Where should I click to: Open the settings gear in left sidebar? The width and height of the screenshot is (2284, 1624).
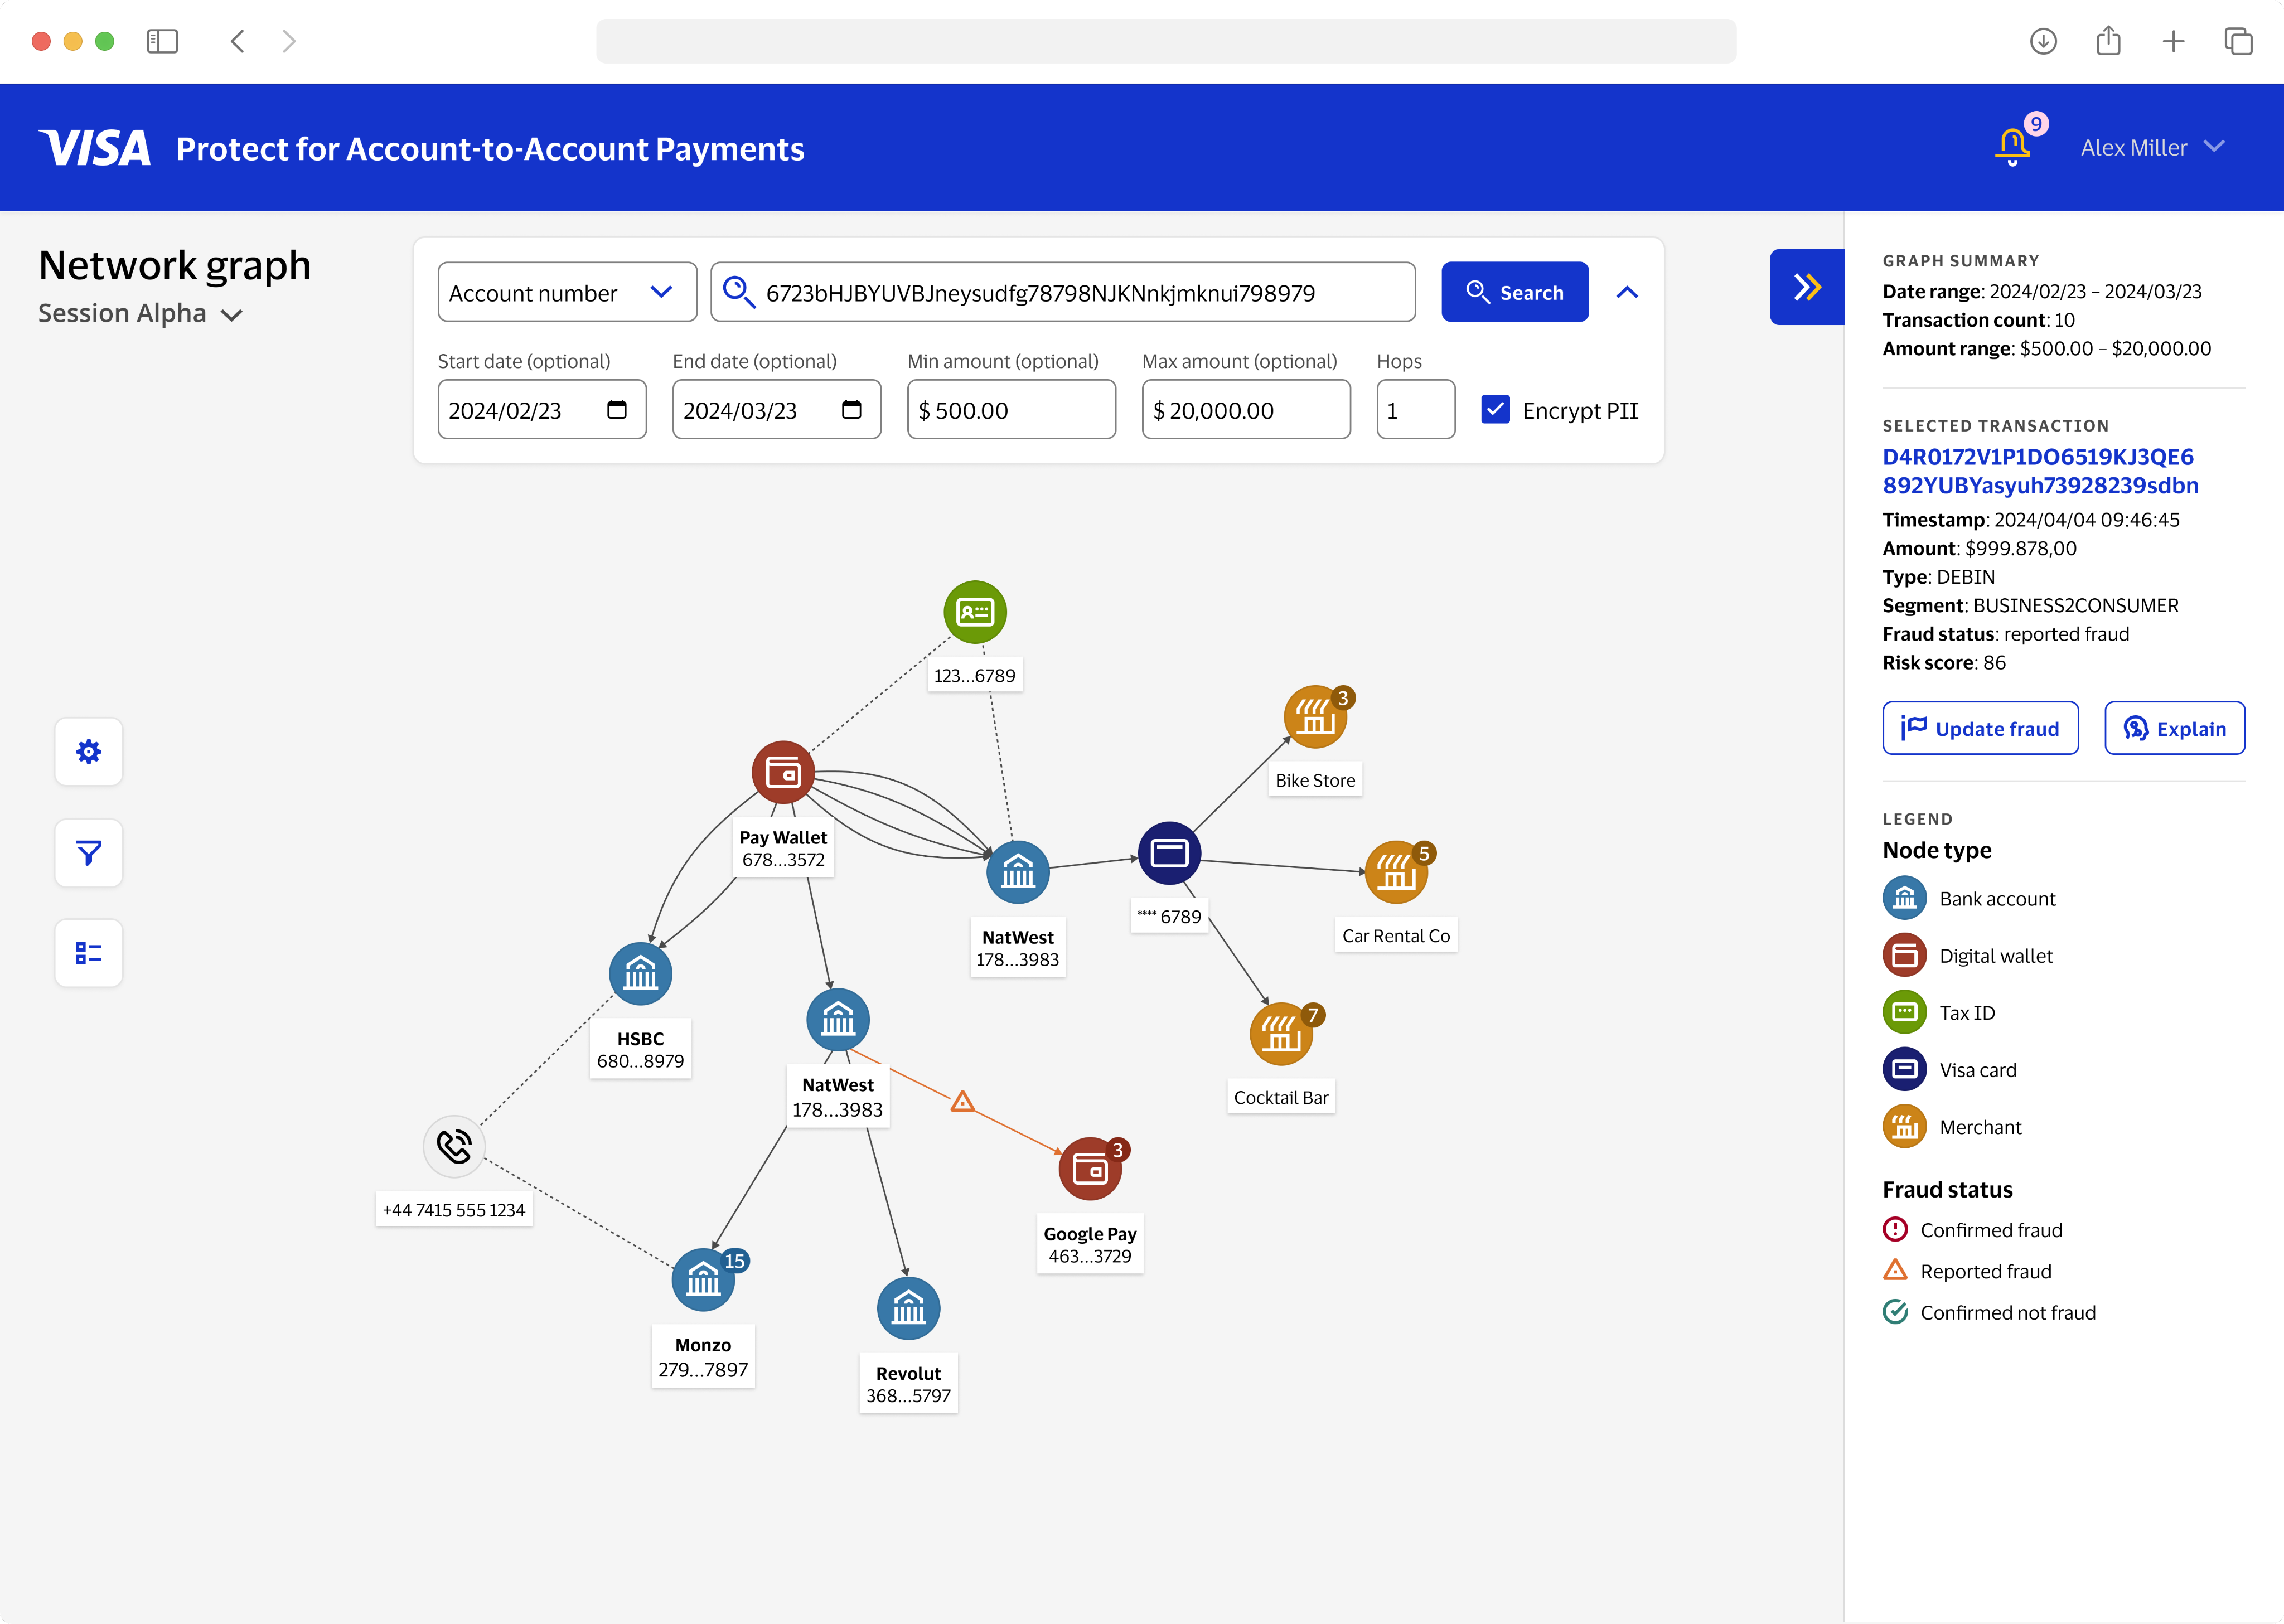click(x=88, y=751)
